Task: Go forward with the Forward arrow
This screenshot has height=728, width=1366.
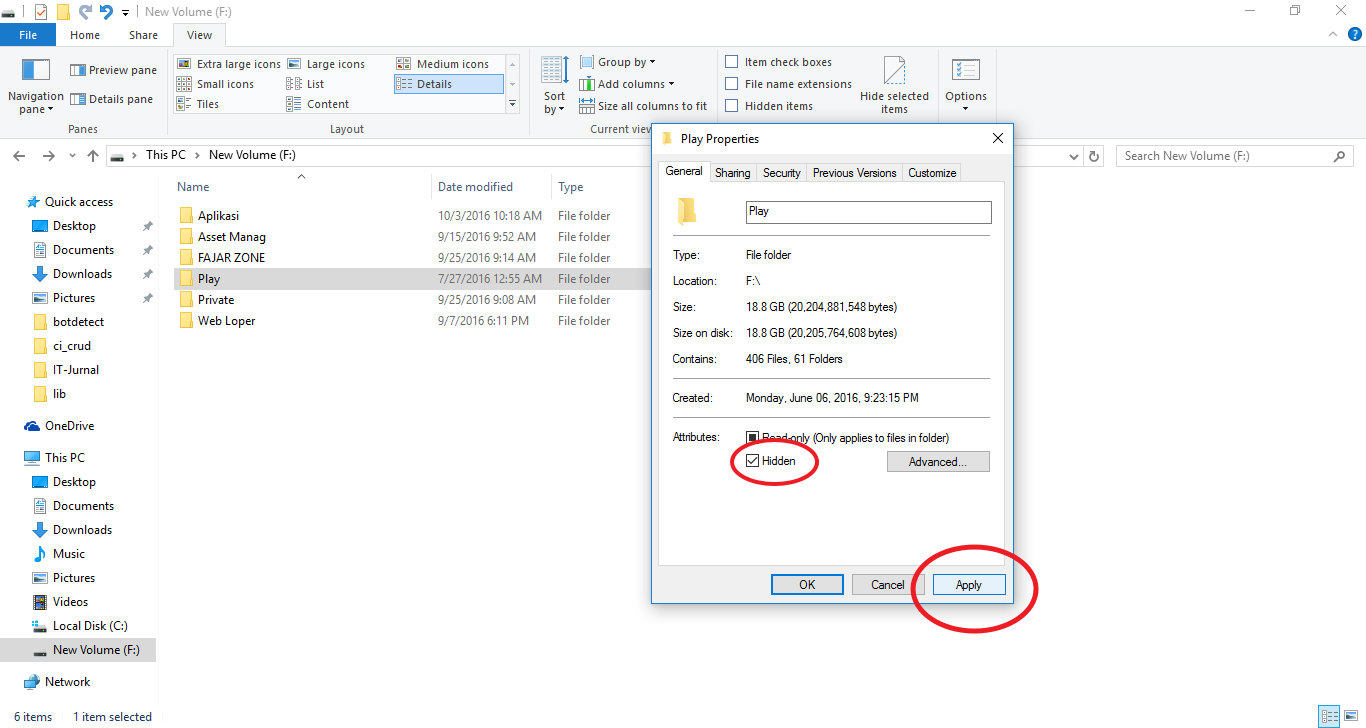Action: click(48, 156)
